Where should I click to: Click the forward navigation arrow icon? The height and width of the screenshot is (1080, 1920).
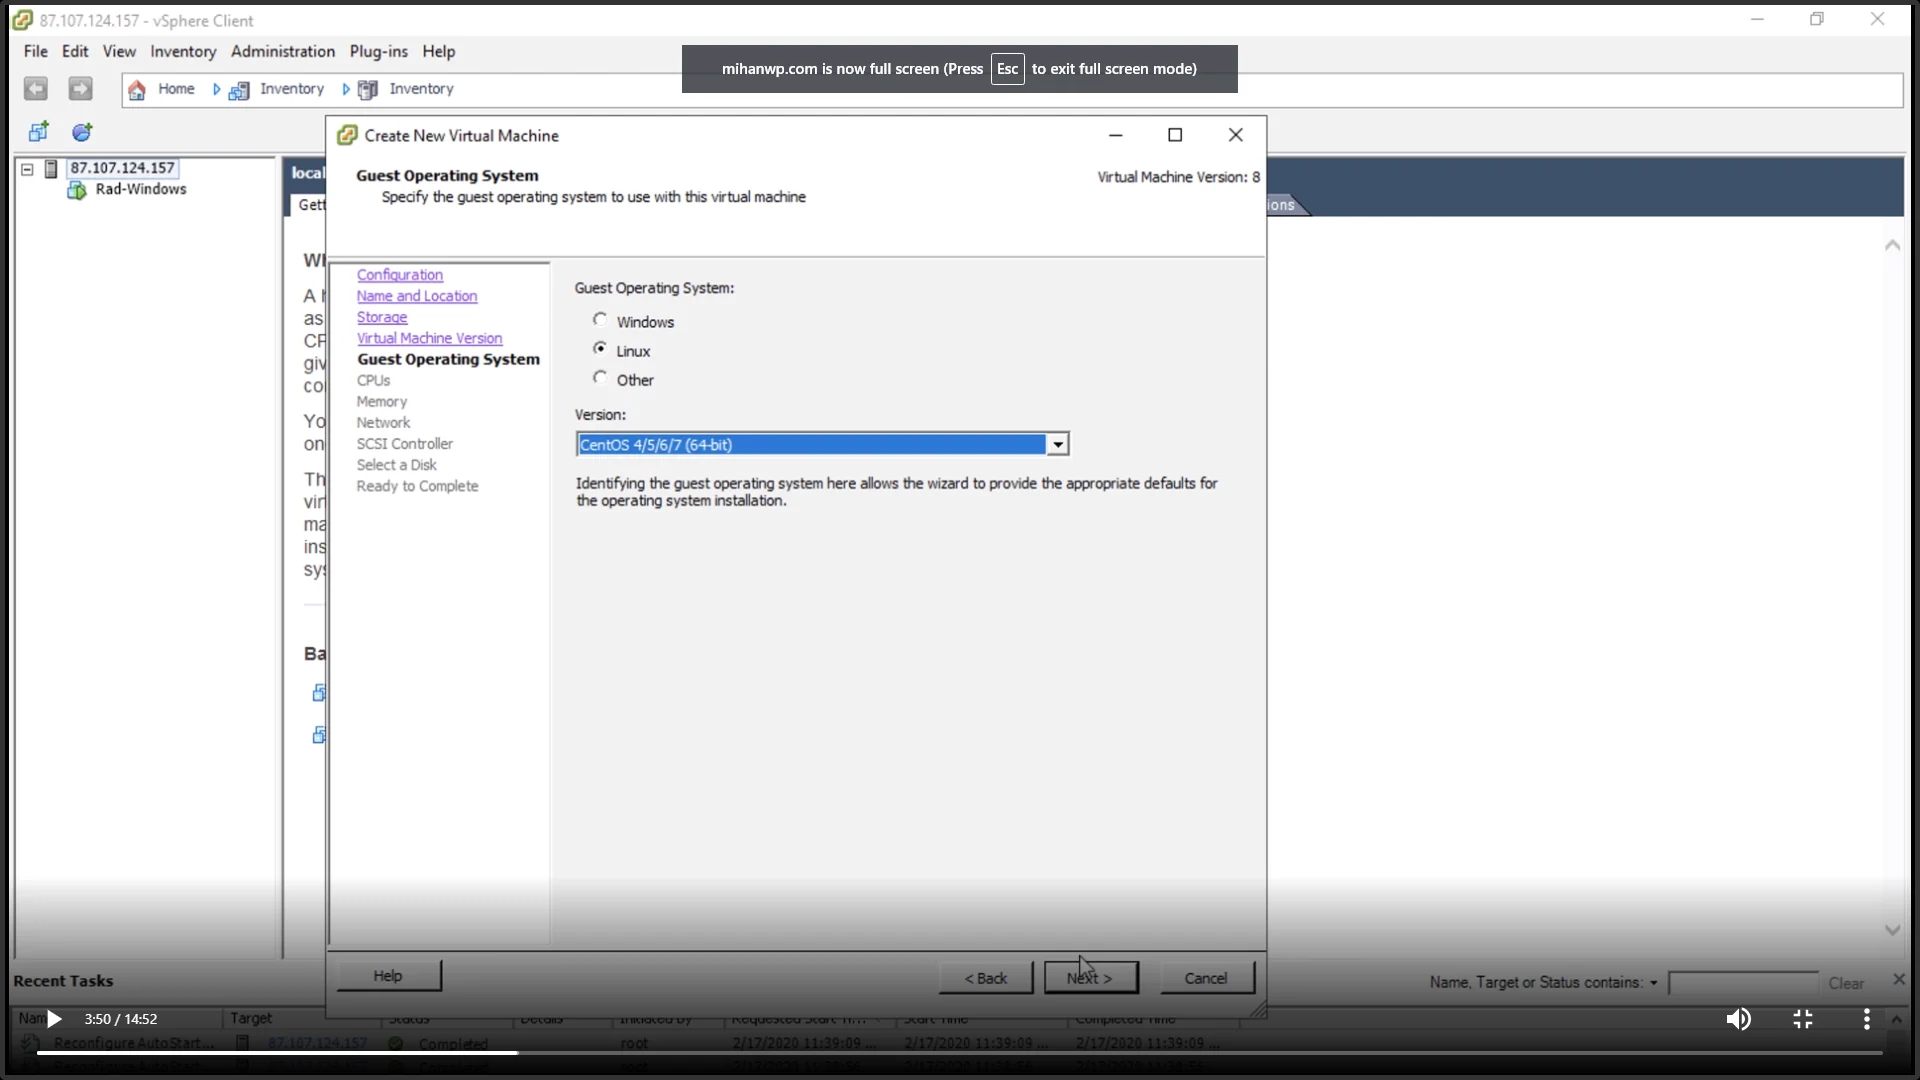[80, 89]
